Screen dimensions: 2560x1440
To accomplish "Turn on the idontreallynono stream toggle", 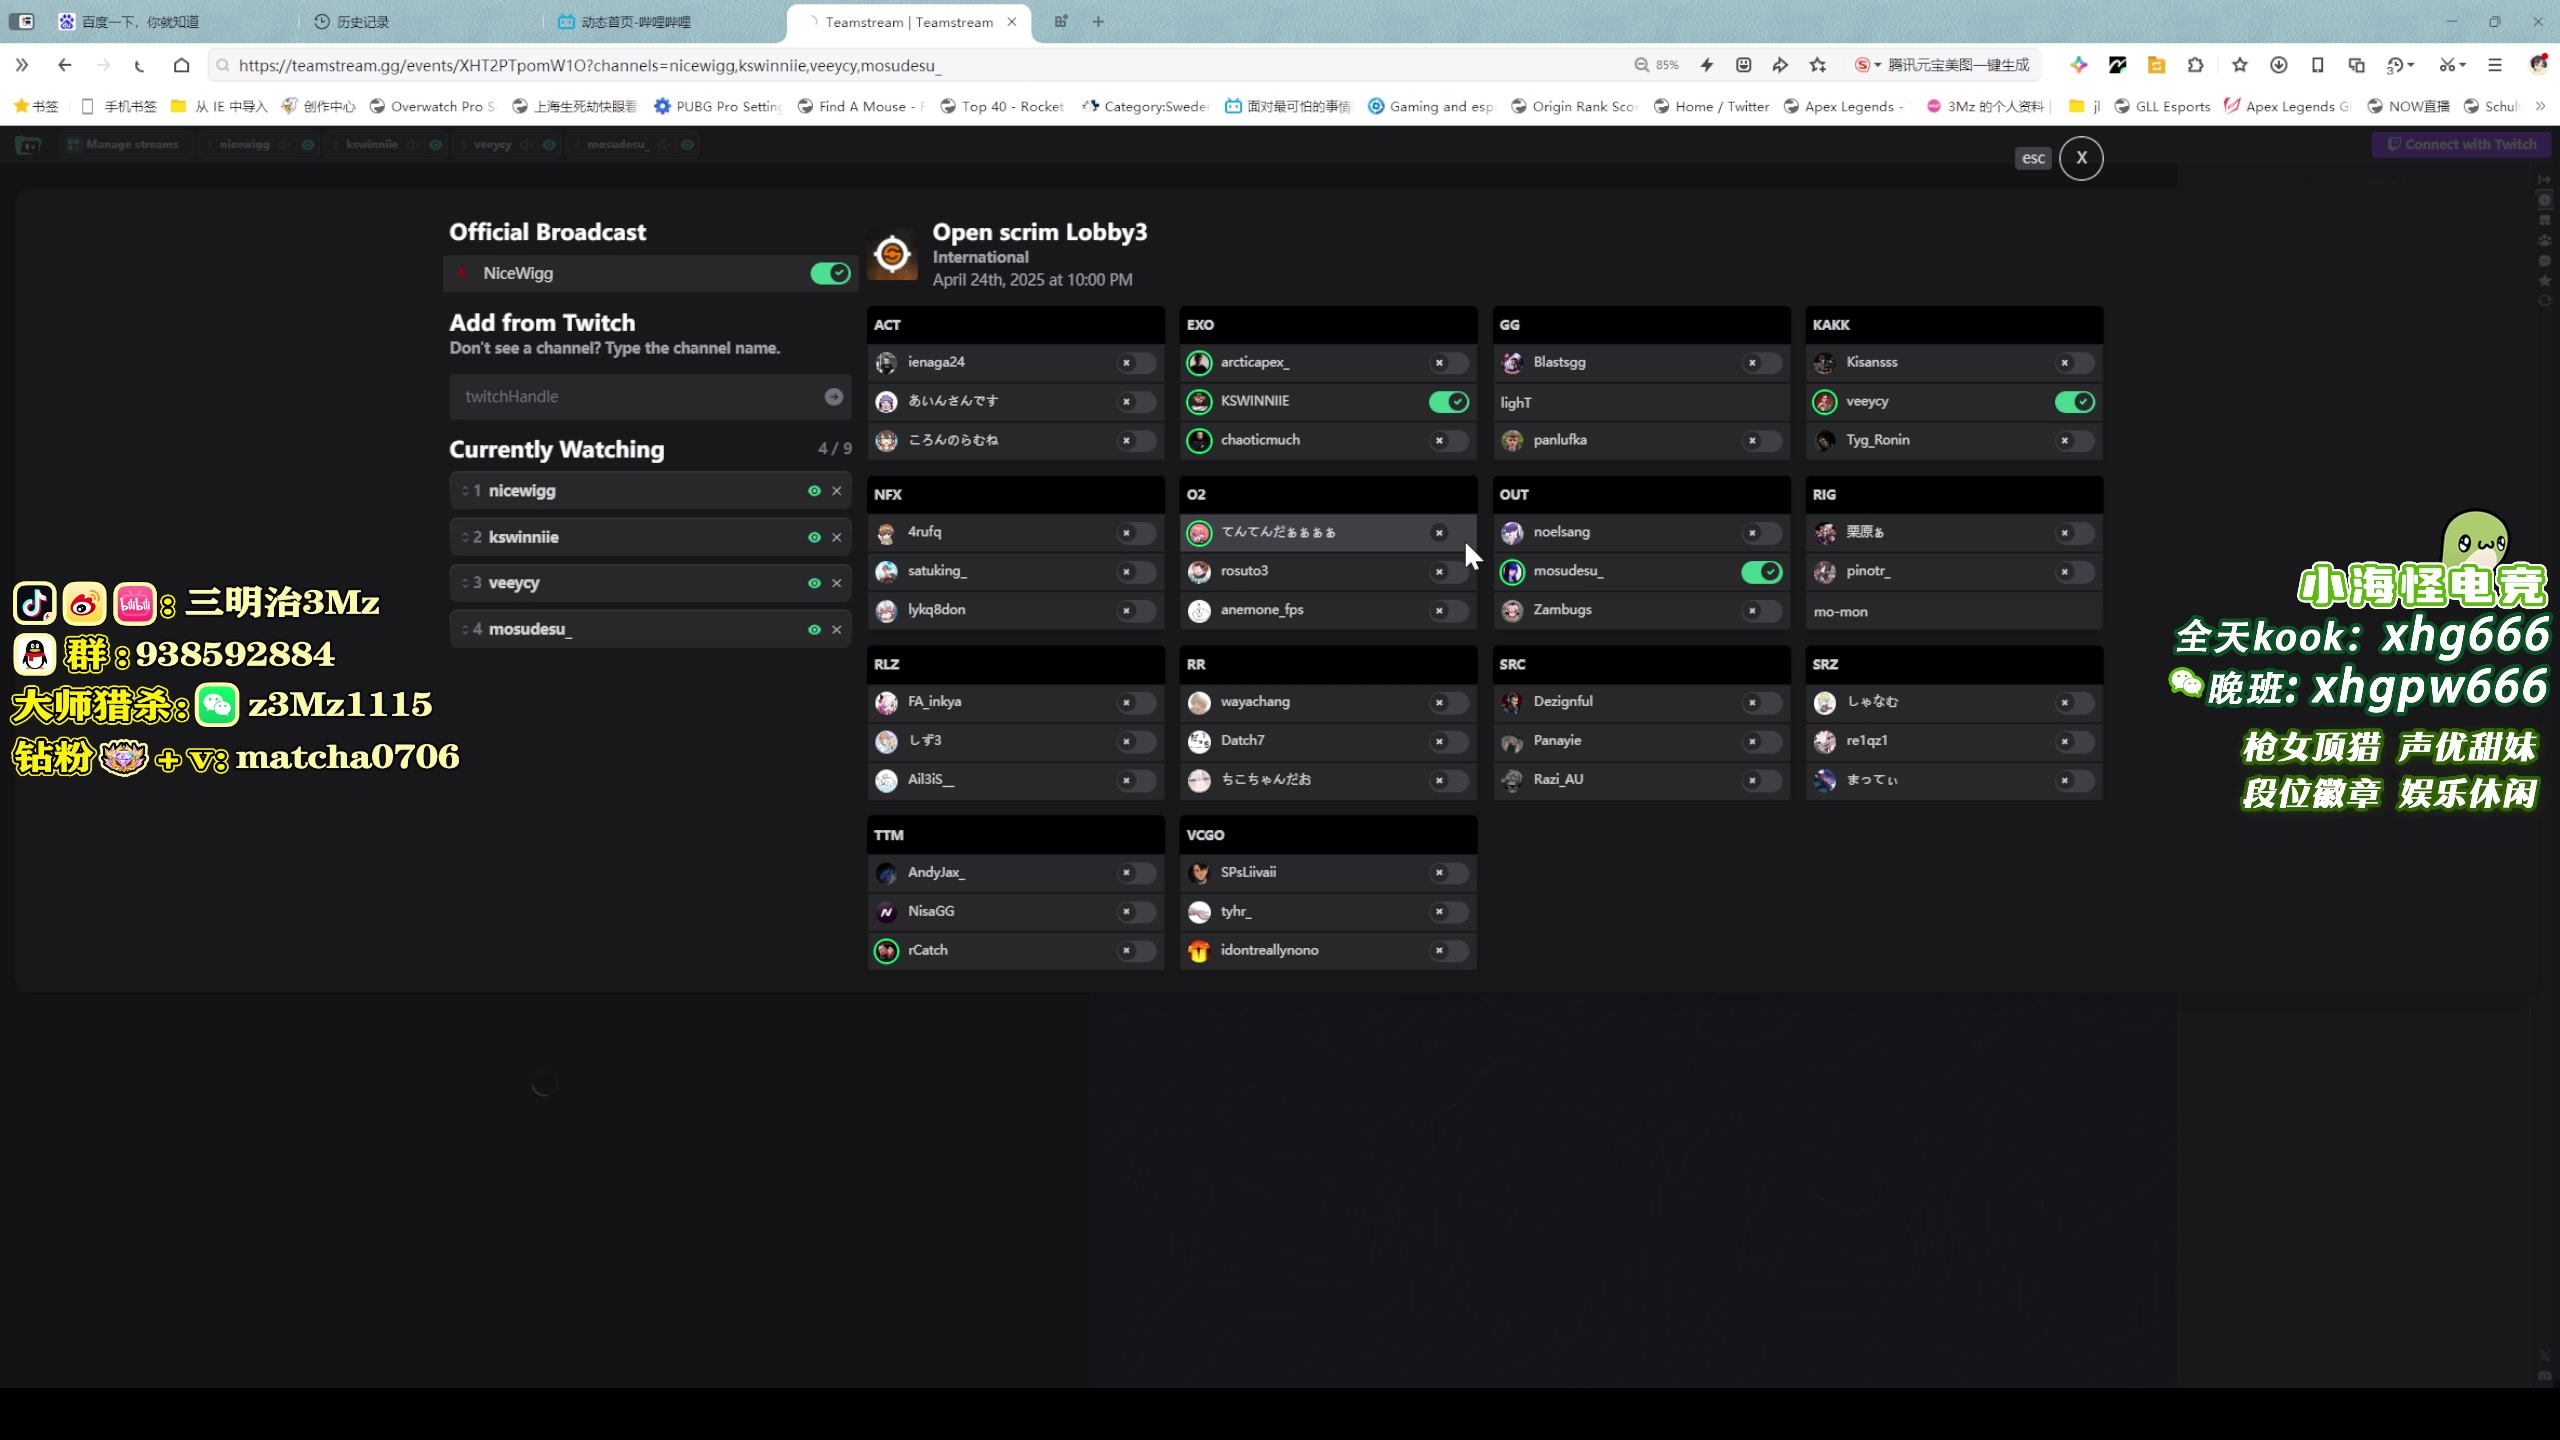I will [1449, 950].
